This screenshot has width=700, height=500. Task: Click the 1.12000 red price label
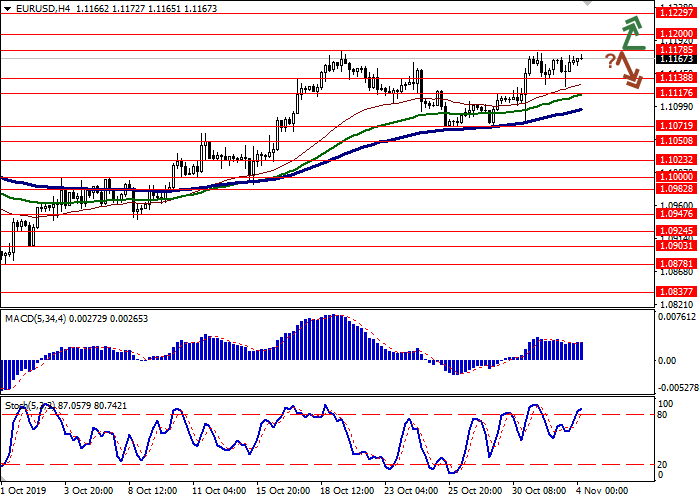(x=676, y=33)
